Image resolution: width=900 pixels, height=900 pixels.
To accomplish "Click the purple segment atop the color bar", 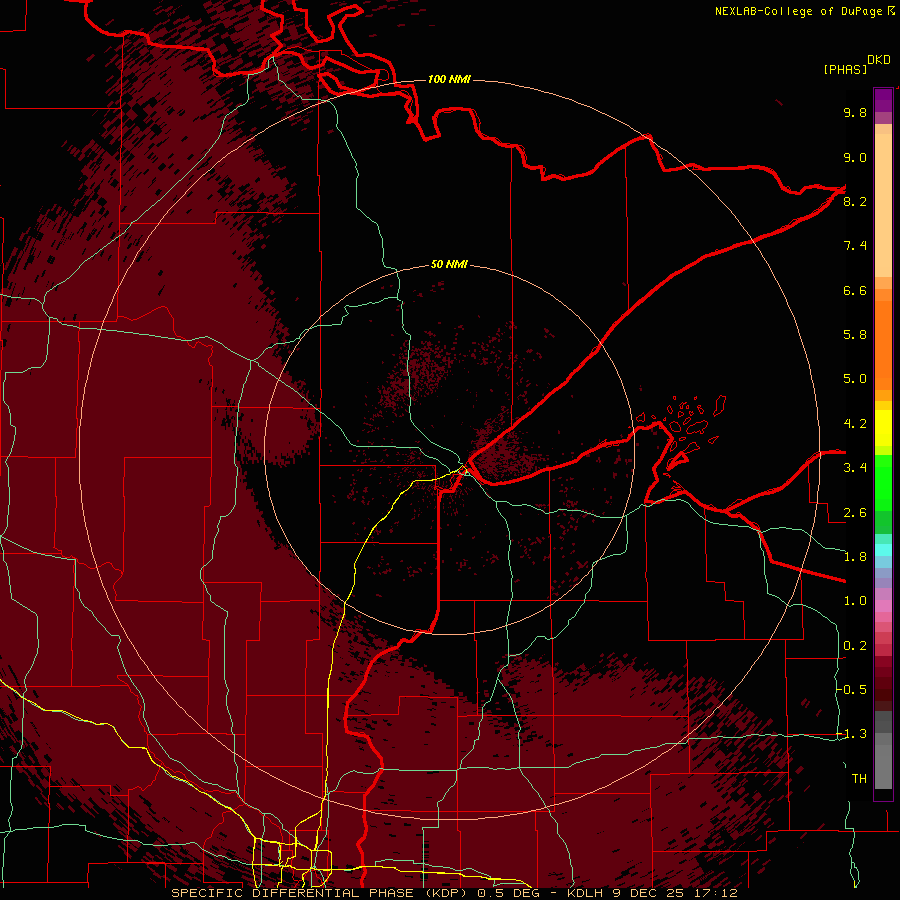I will [883, 100].
